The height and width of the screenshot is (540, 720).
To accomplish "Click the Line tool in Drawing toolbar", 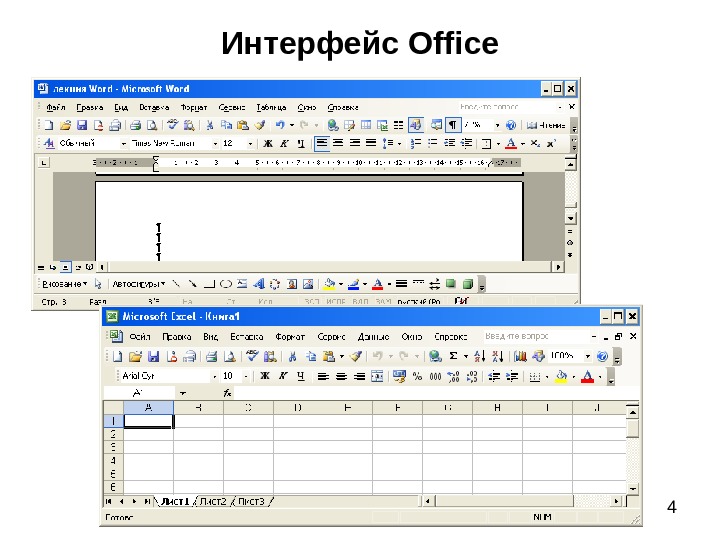I will tap(176, 284).
